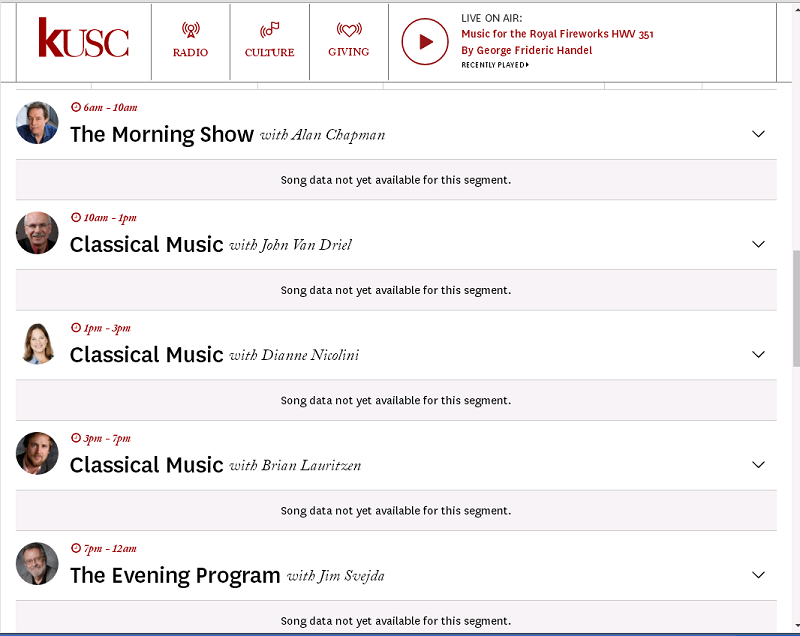Viewport: 800px width, 636px height.
Task: Play the live on air stream
Action: 424,41
